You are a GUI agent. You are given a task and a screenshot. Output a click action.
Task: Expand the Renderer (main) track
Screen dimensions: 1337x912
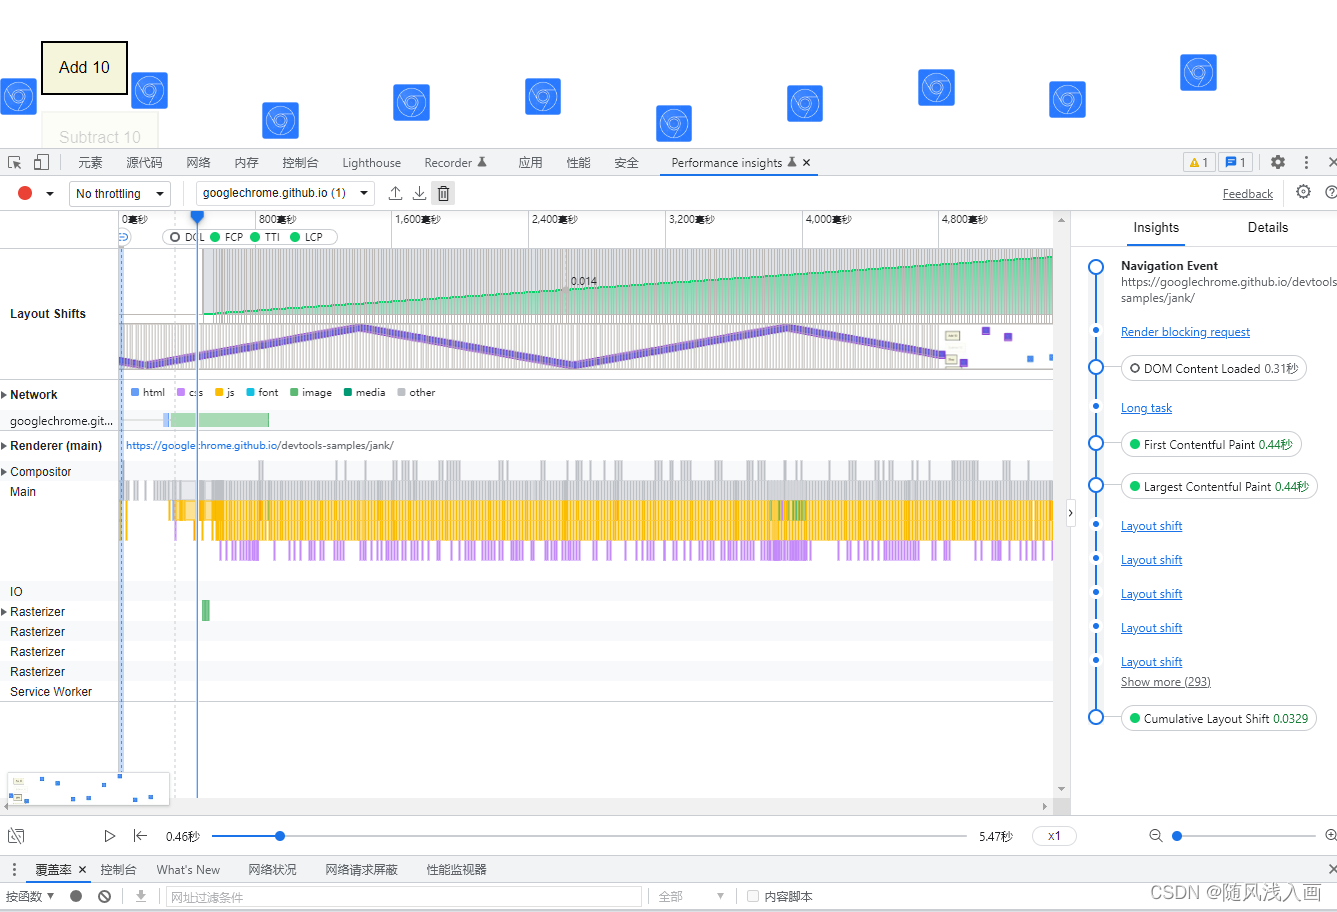click(x=4, y=446)
